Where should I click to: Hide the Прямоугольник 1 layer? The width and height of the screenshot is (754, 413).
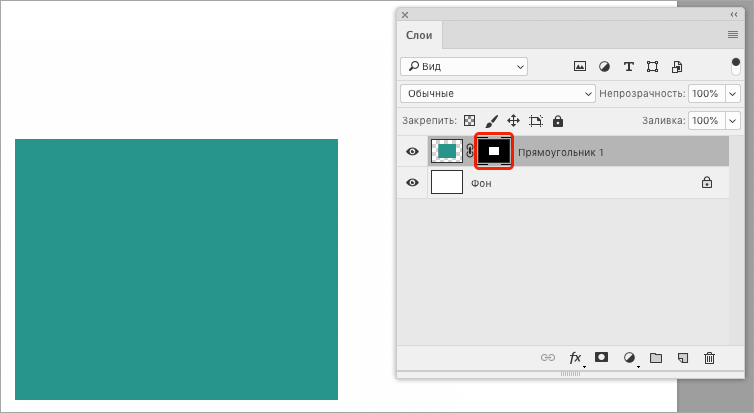pos(412,152)
